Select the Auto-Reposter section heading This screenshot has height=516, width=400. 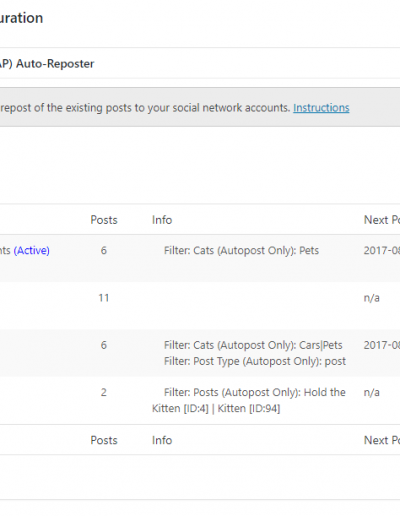[47, 63]
